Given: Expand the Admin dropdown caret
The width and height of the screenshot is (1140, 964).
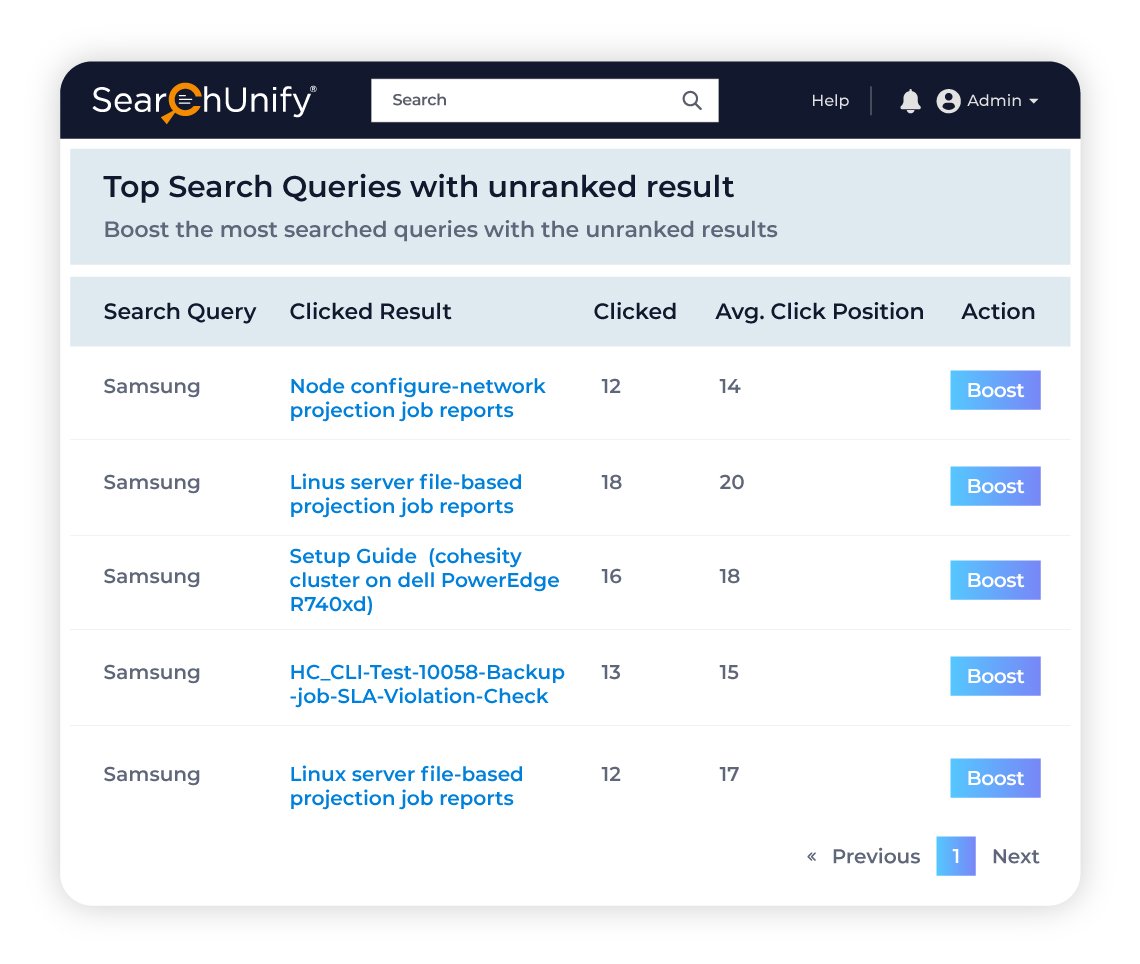Looking at the screenshot, I should point(1033,101).
